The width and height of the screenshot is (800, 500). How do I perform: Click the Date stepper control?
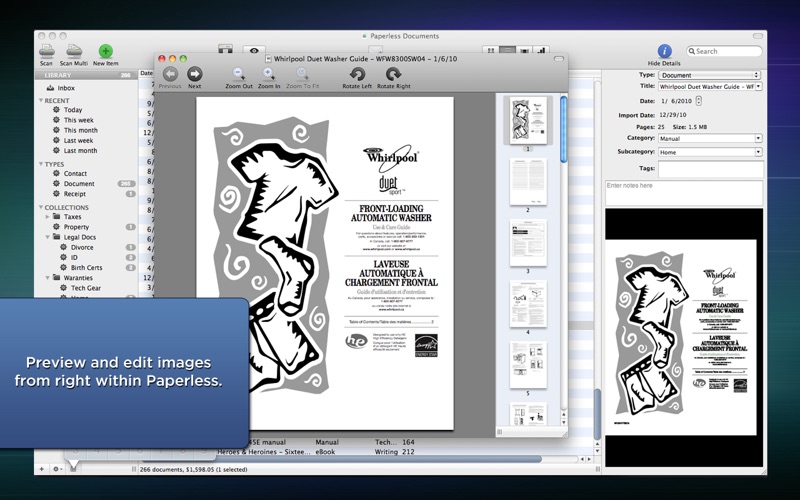[699, 100]
